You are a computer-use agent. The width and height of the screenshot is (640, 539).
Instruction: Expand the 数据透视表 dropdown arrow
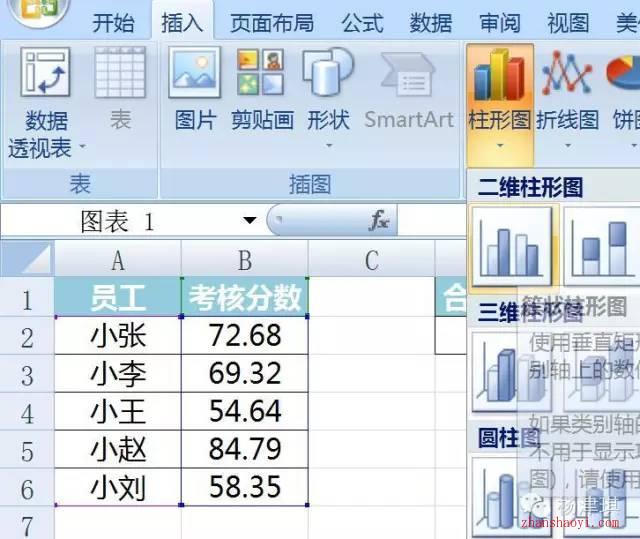82,146
